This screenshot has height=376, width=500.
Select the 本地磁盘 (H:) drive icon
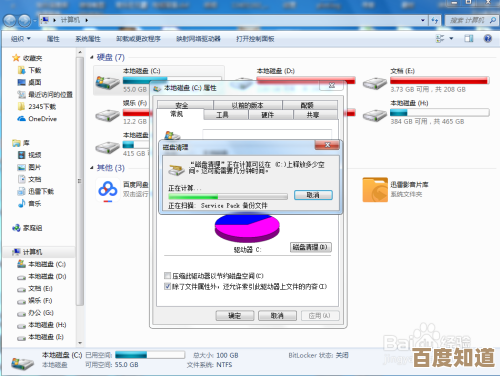click(x=375, y=115)
